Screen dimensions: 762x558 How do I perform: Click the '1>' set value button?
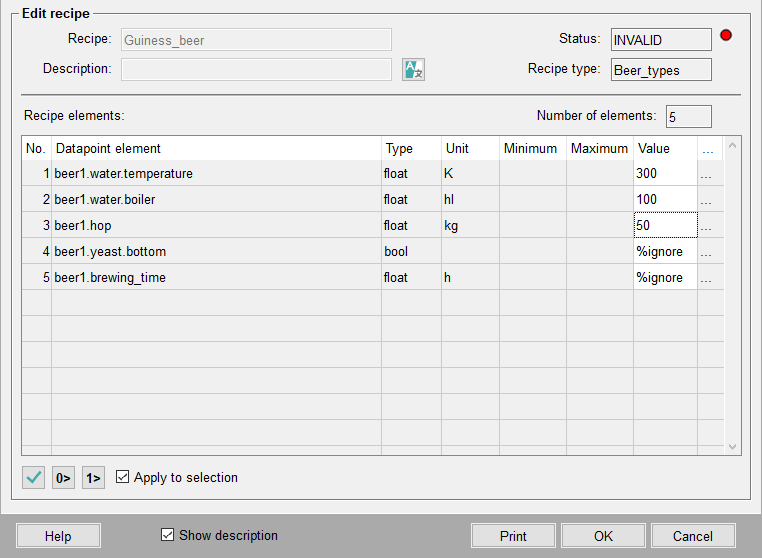[93, 478]
